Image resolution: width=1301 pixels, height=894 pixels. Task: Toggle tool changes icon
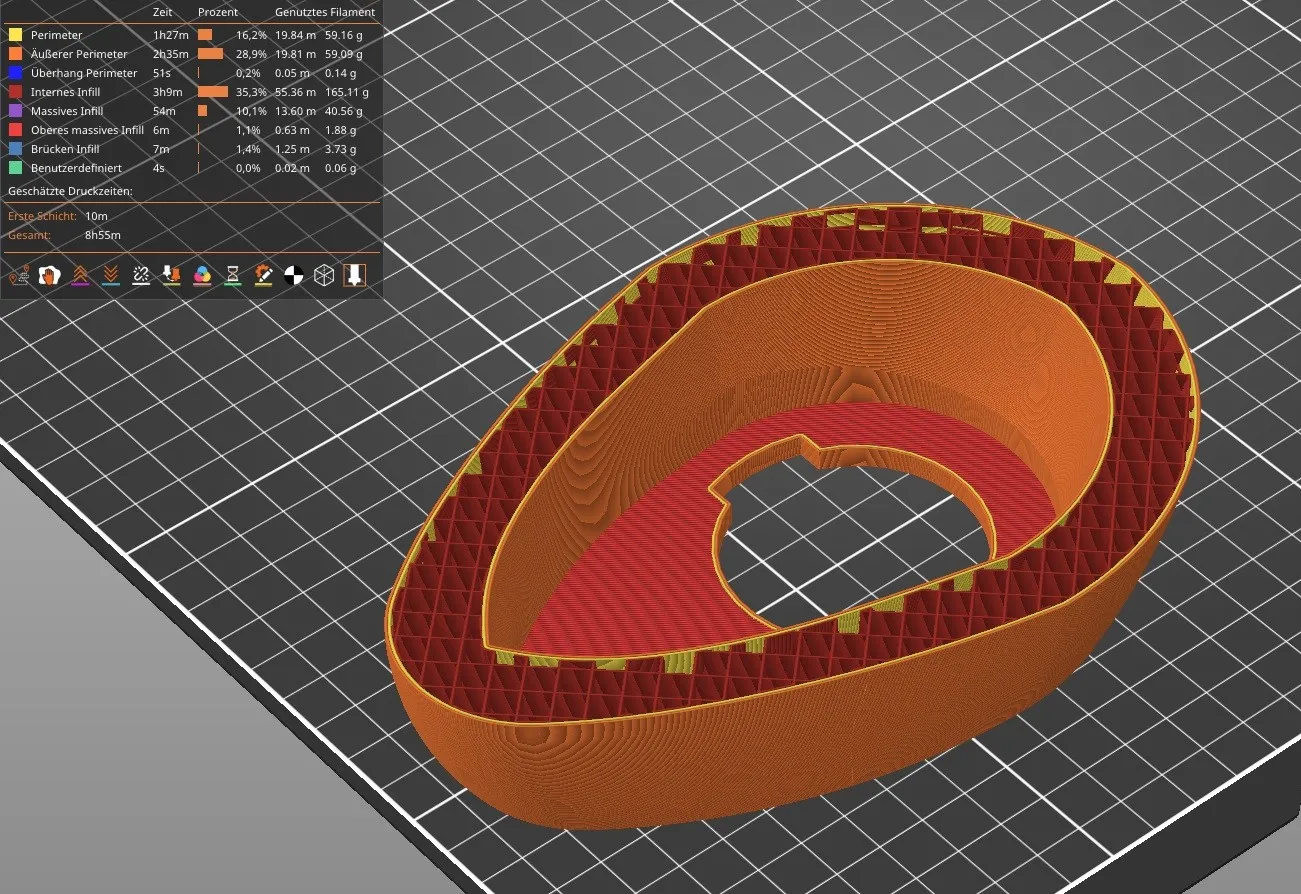click(x=171, y=275)
